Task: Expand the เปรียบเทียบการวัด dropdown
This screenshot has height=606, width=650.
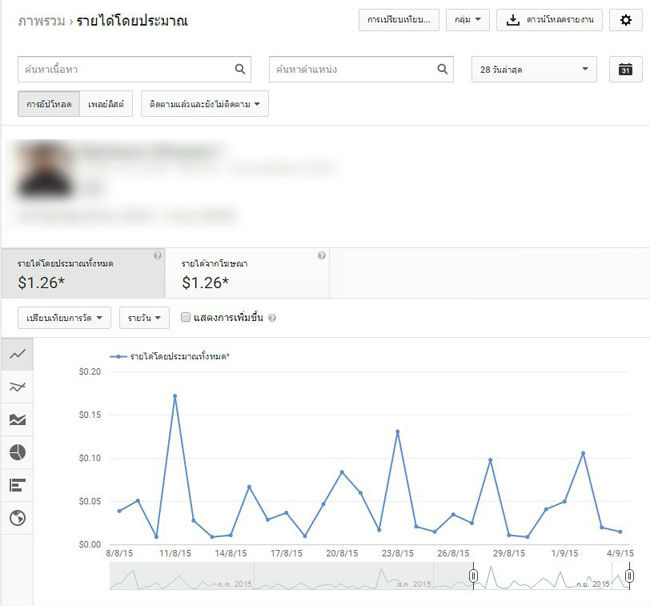Action: [65, 318]
